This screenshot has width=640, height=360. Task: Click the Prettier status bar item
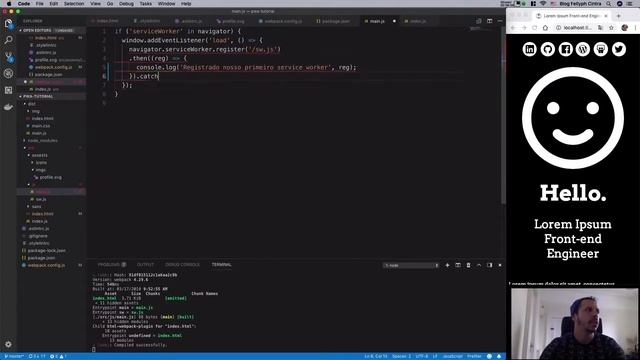point(474,357)
